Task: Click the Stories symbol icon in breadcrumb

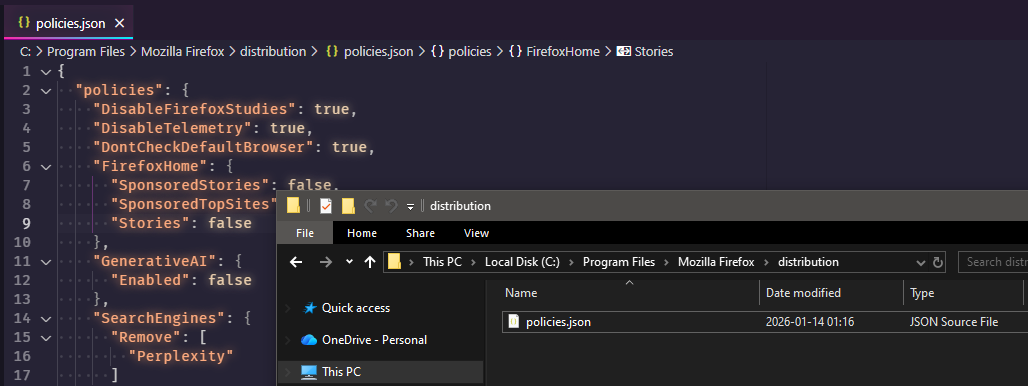Action: coord(623,51)
